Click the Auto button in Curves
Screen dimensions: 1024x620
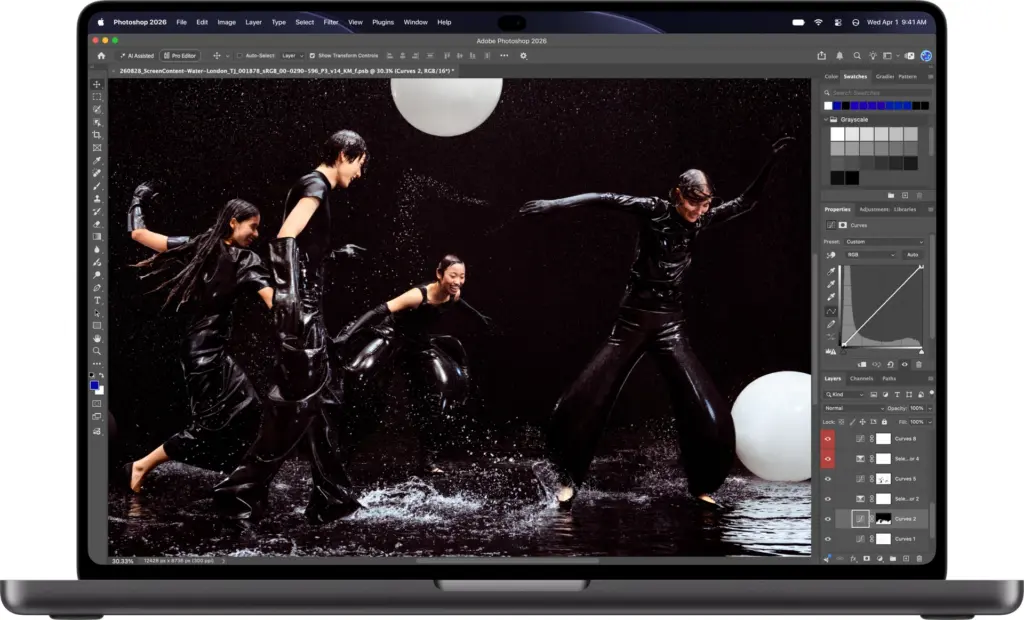coord(913,255)
